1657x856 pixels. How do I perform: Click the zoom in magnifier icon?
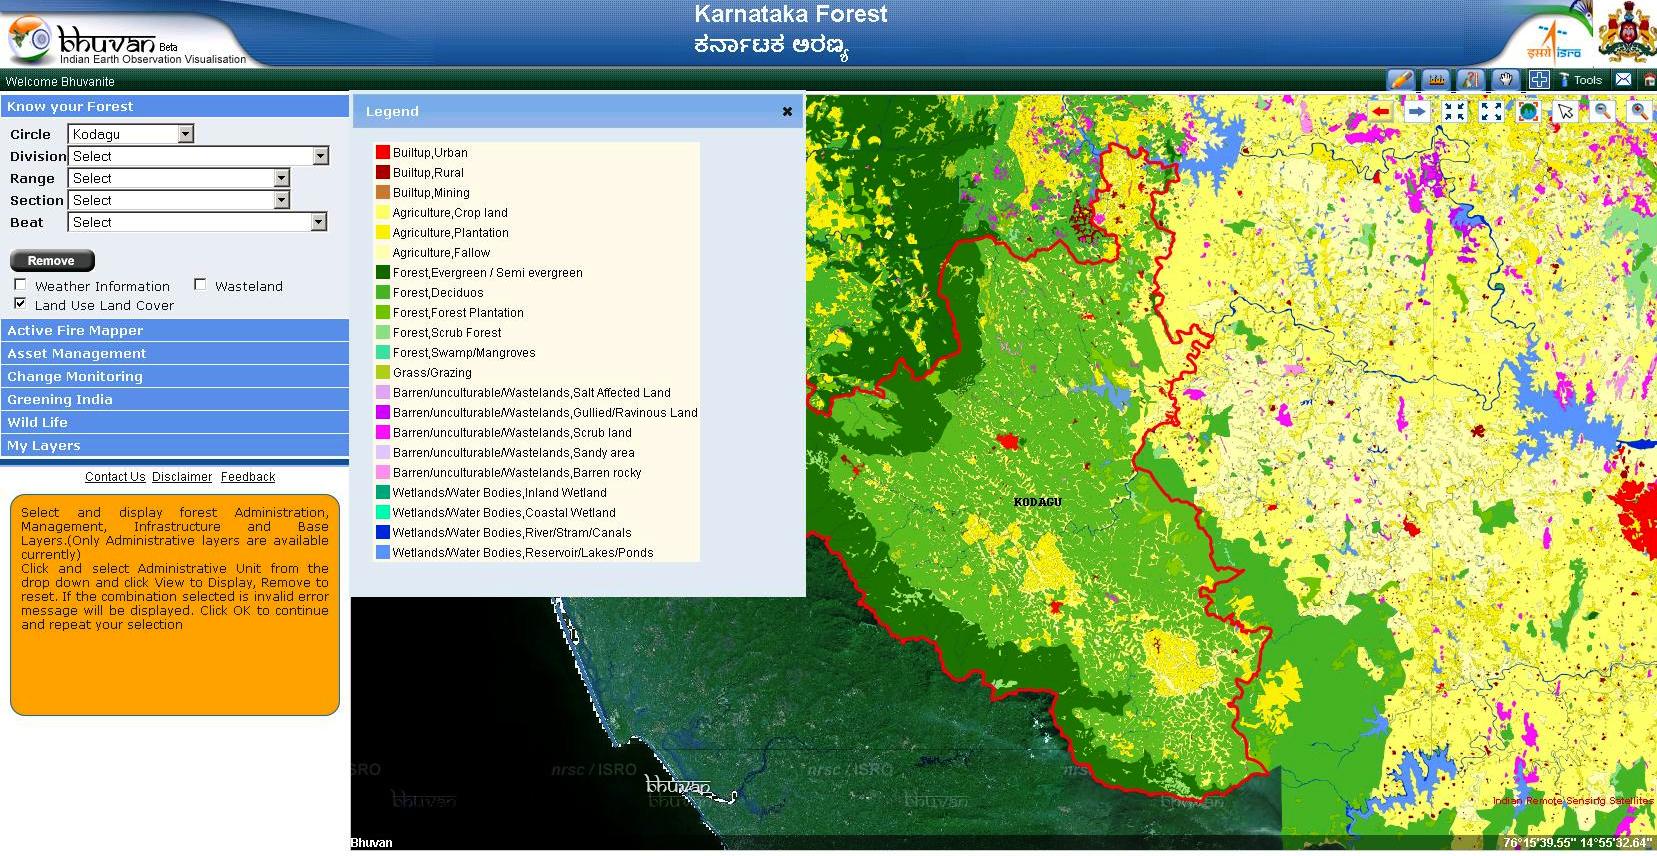tap(1639, 112)
